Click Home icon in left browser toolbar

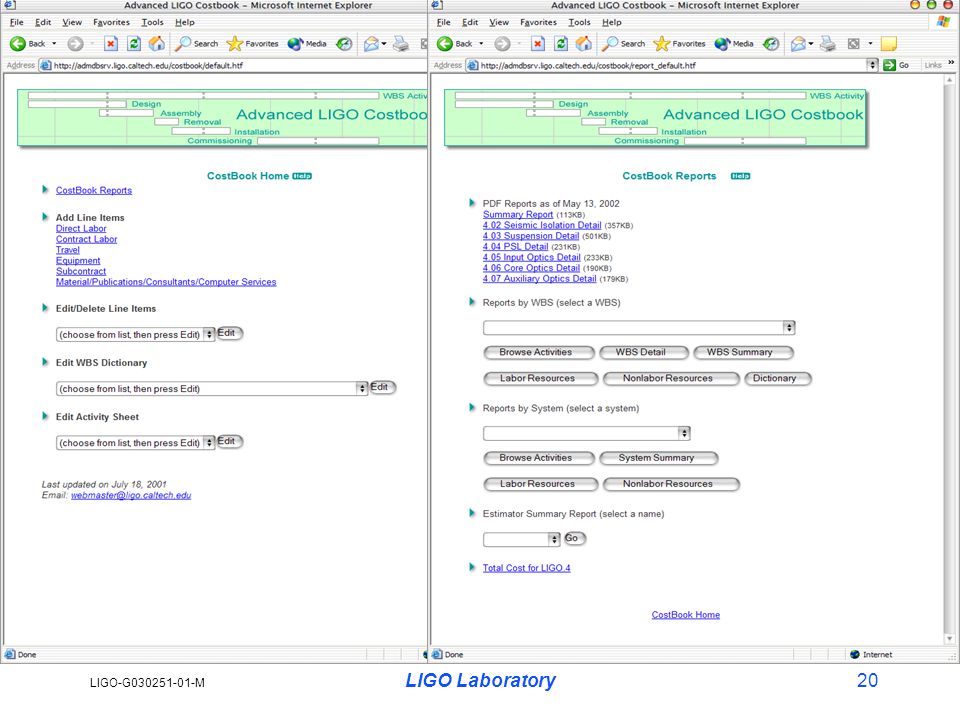[157, 43]
